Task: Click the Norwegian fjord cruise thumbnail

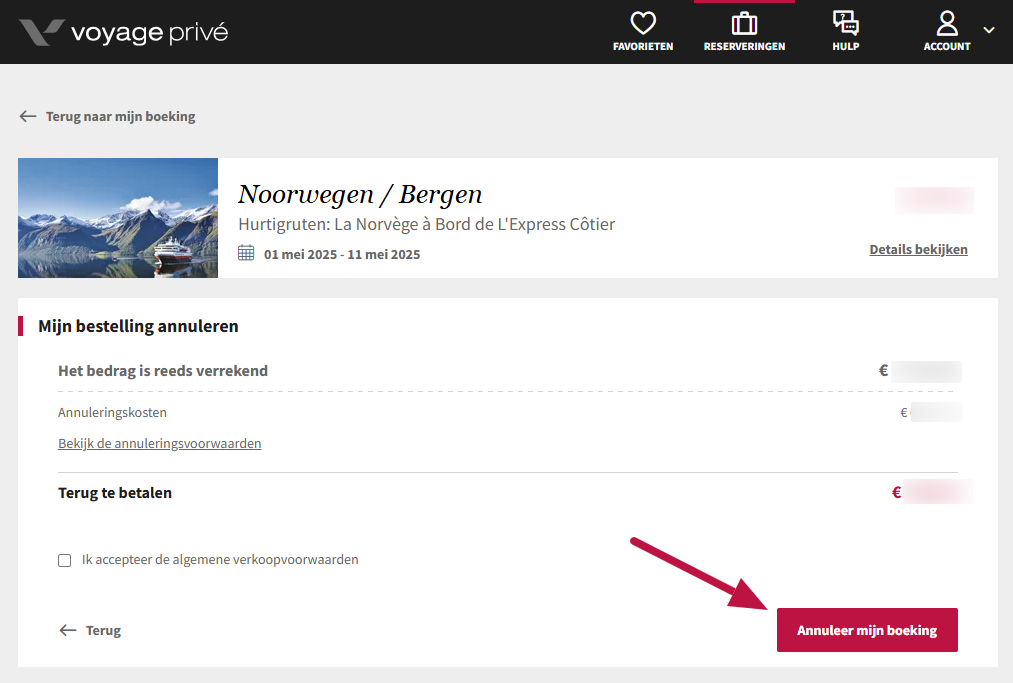Action: (x=118, y=218)
